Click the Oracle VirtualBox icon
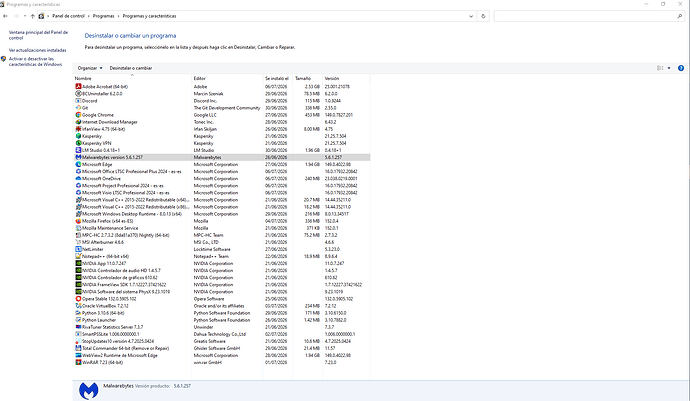 (x=78, y=305)
